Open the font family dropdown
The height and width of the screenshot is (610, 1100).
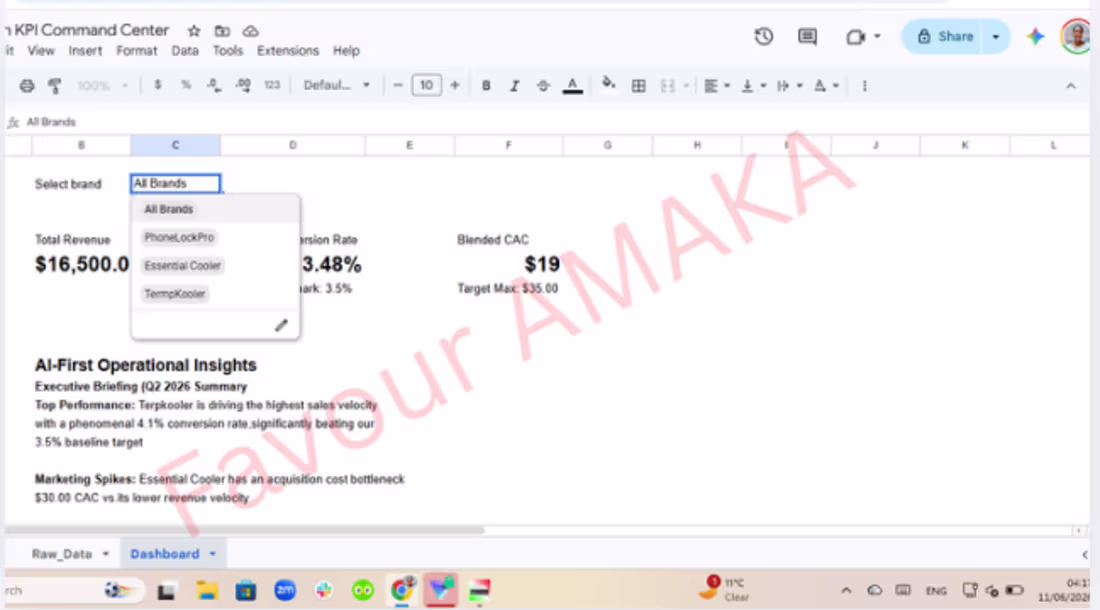coord(336,85)
